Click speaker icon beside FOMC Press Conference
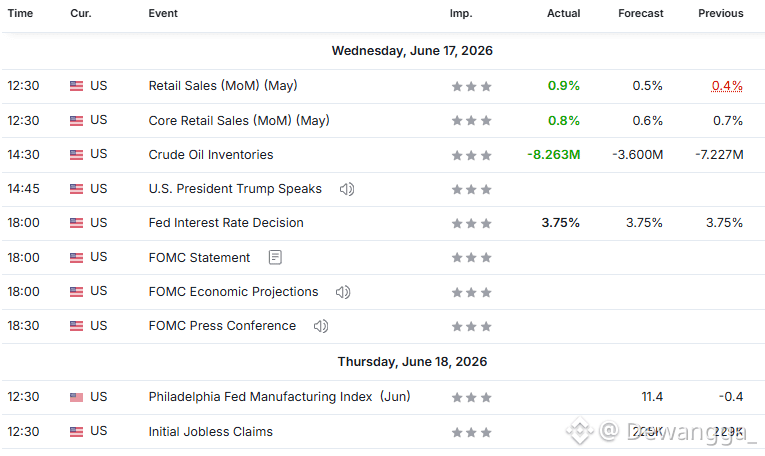The image size is (765, 456). [321, 326]
